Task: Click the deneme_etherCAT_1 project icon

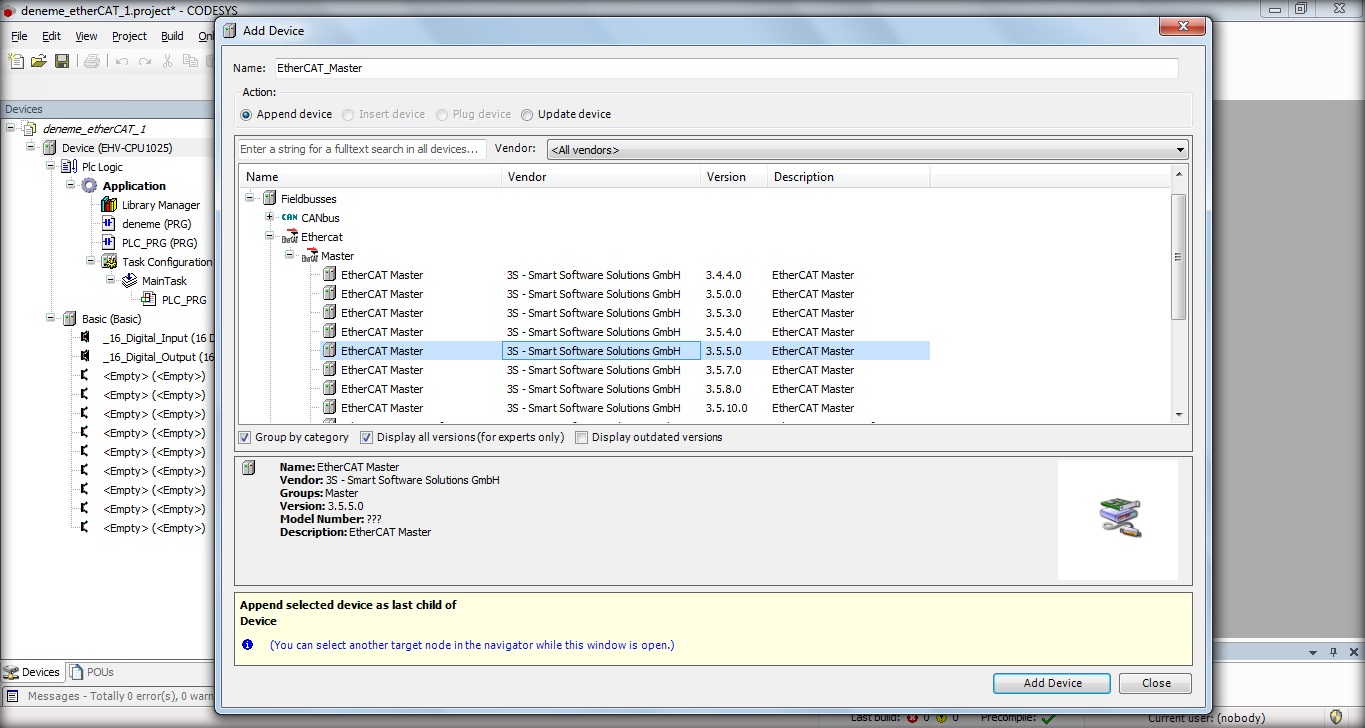Action: (x=29, y=129)
